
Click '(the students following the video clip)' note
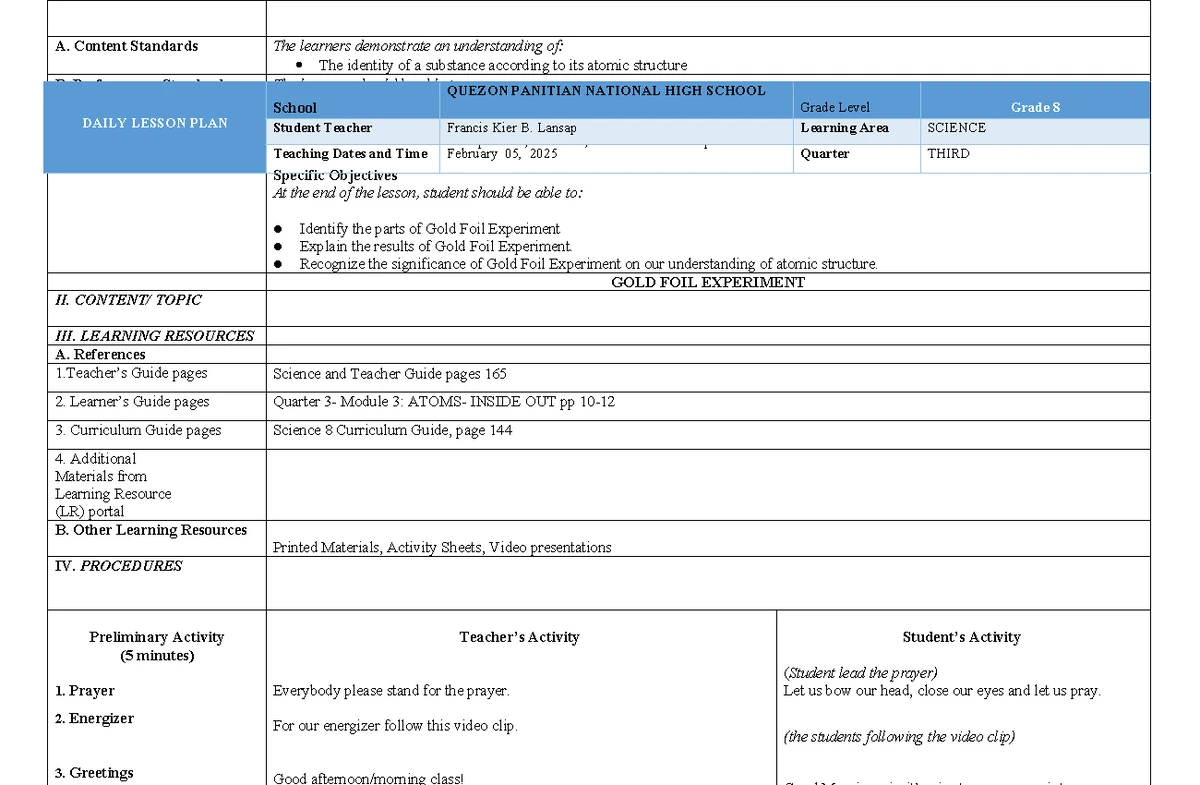[x=899, y=737]
